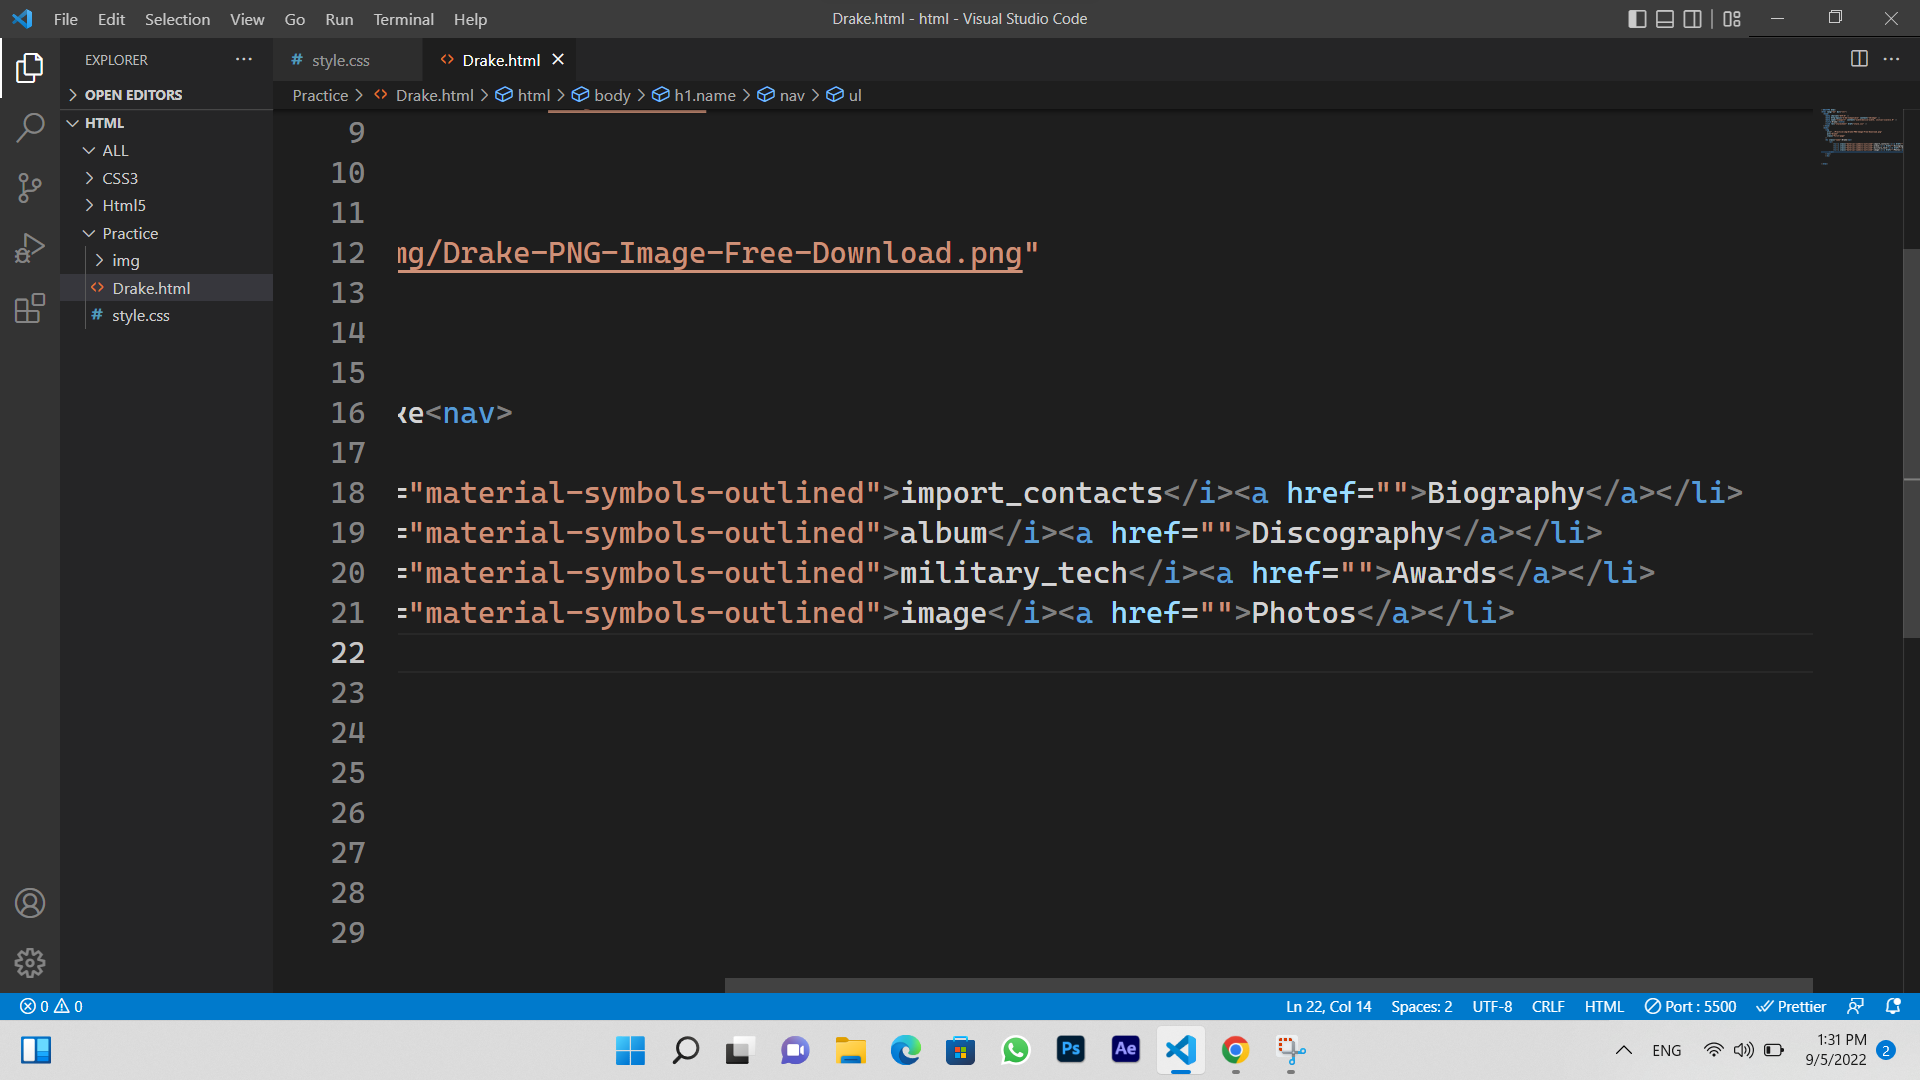The image size is (1920, 1080).
Task: Open Windows Start menu
Action: tap(630, 1050)
